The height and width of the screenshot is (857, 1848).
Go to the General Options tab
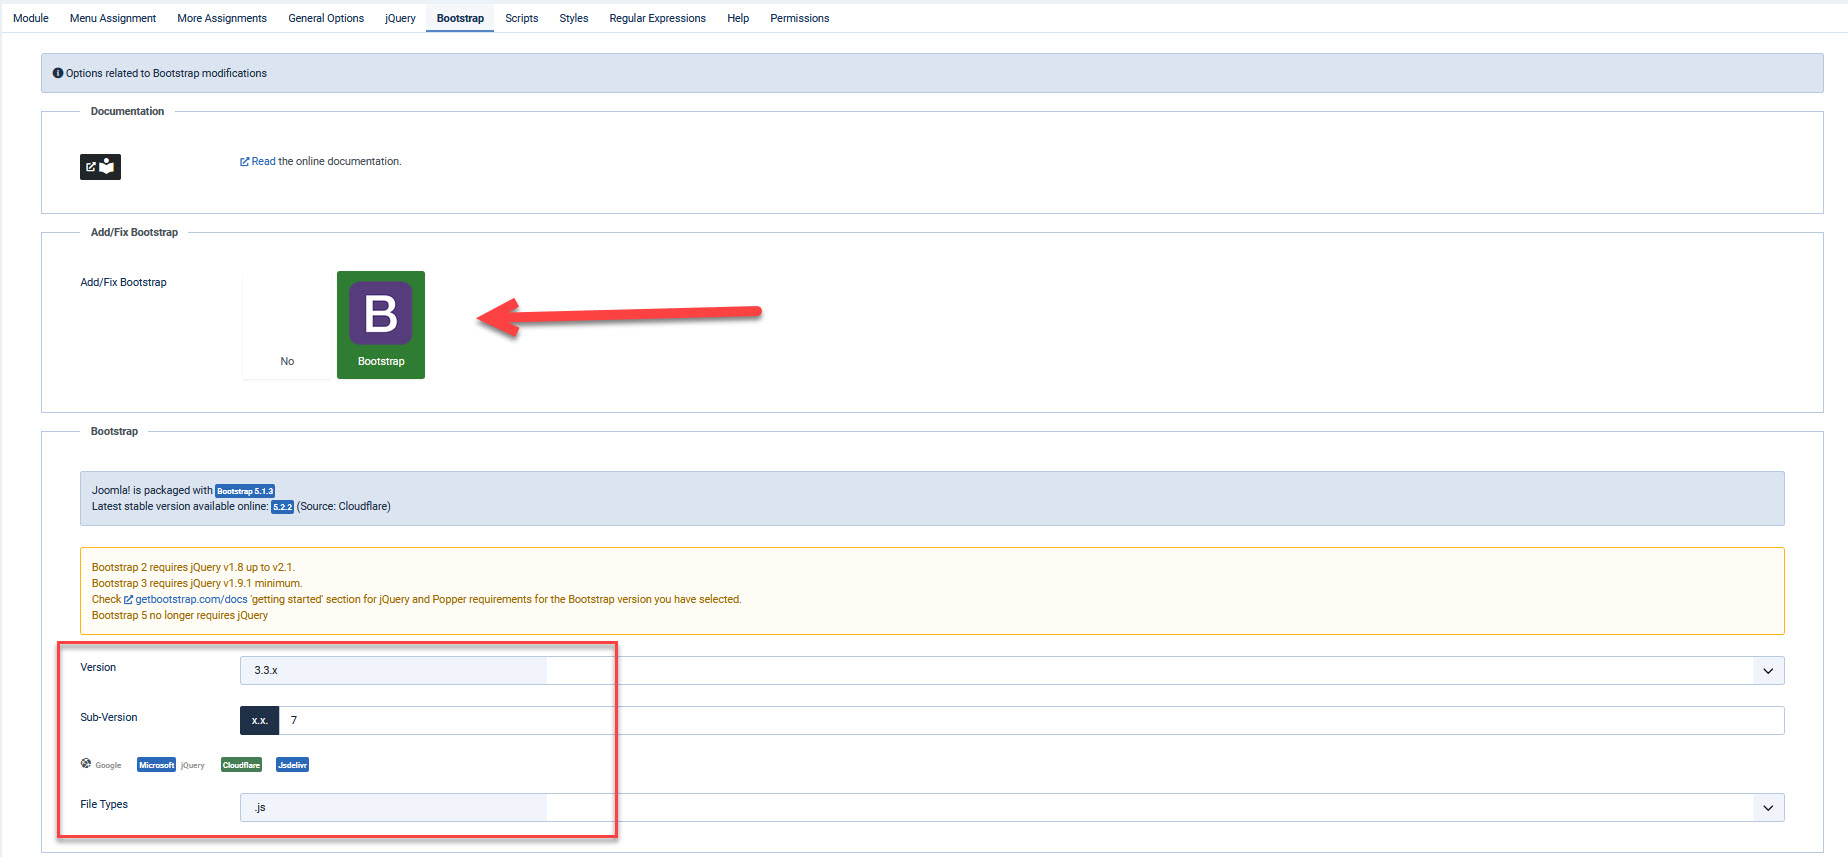tap(326, 18)
